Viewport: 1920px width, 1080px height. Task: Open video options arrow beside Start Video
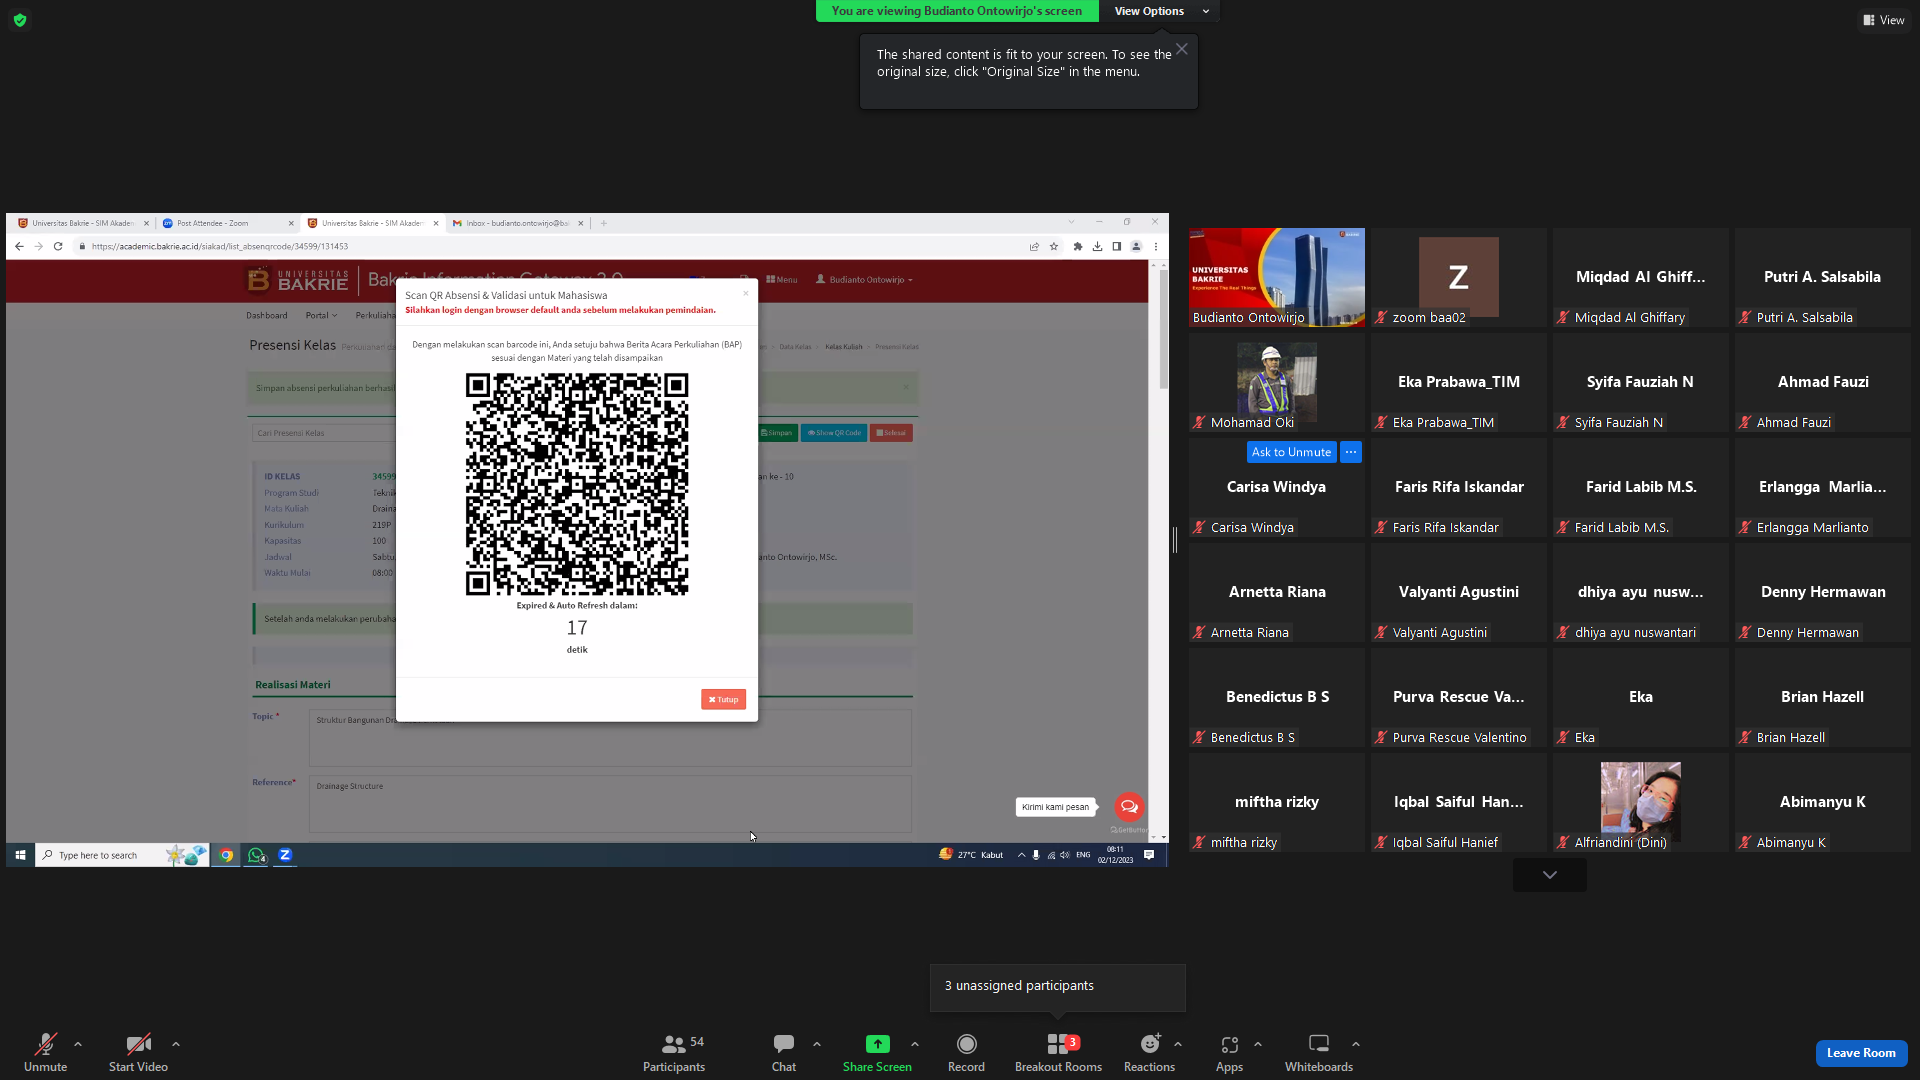click(176, 1044)
